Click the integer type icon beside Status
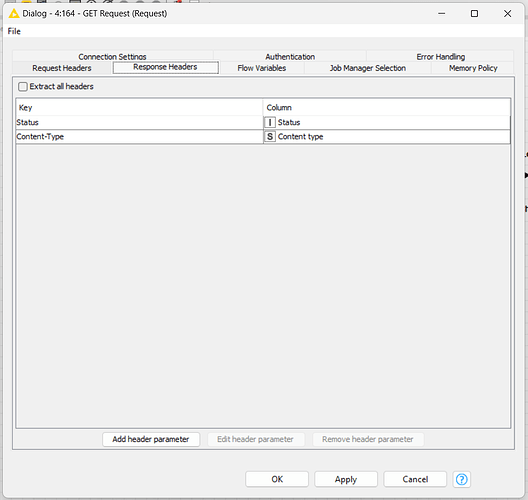Screen dimensions: 528x500 click(x=270, y=122)
